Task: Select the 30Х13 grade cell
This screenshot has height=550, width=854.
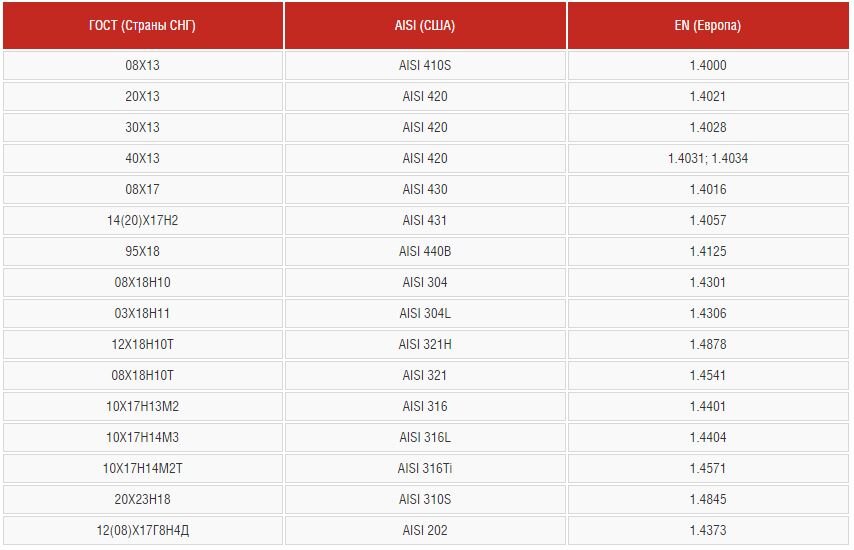Action: 143,127
